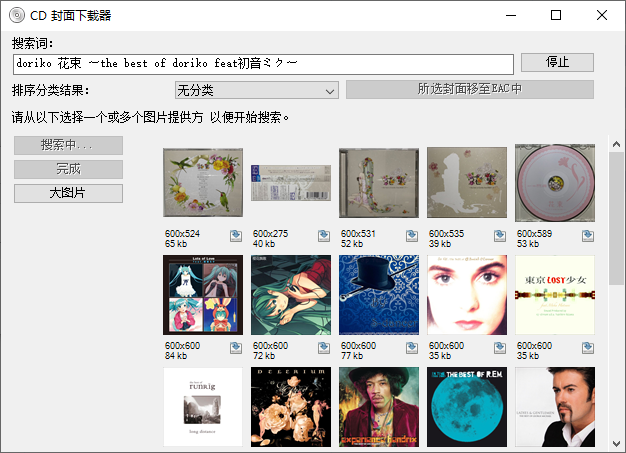The height and width of the screenshot is (453, 626).
Task: Select the floral wreath cover thumbnail
Action: [x=202, y=184]
